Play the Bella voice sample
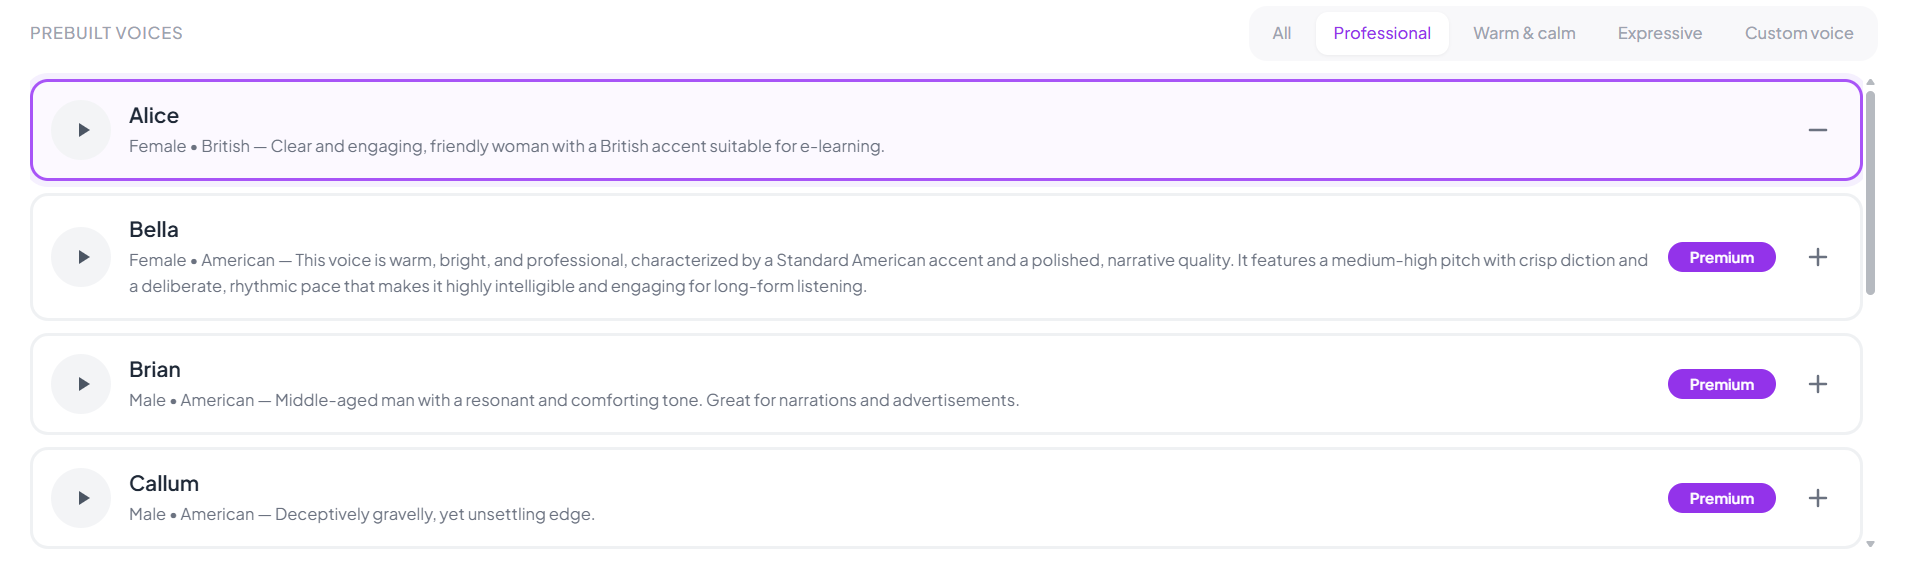Image resolution: width=1918 pixels, height=582 pixels. [x=81, y=257]
